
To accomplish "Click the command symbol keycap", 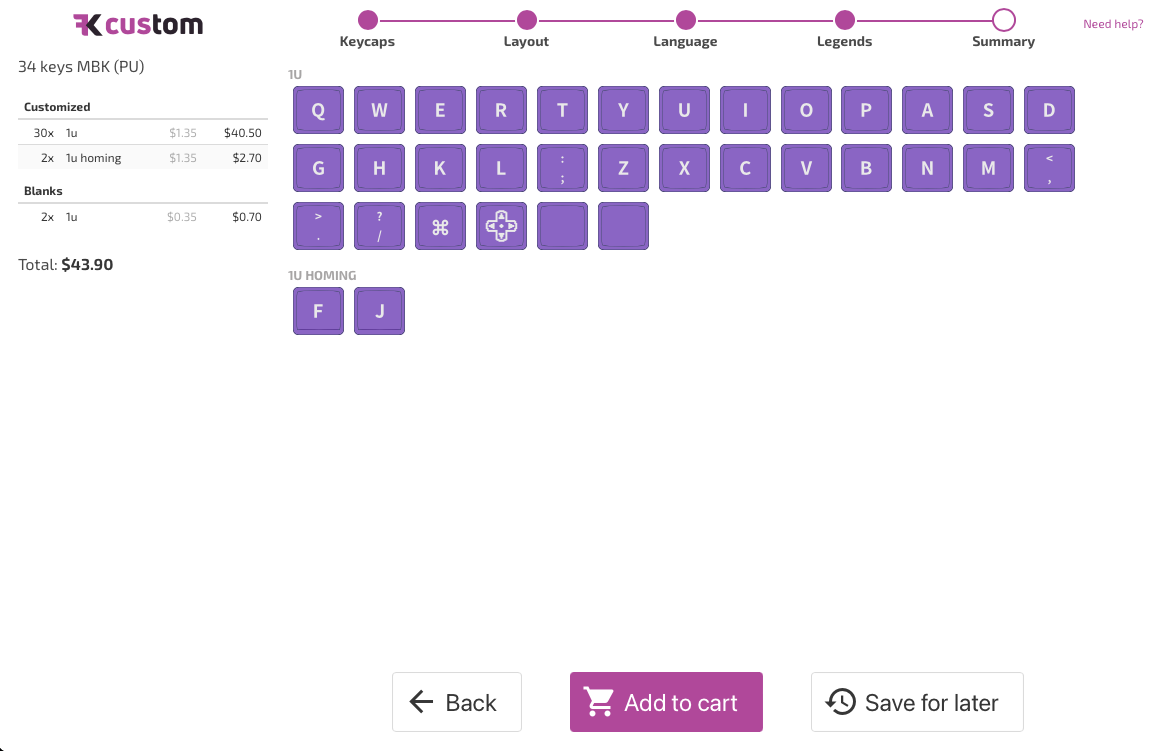I will [440, 227].
